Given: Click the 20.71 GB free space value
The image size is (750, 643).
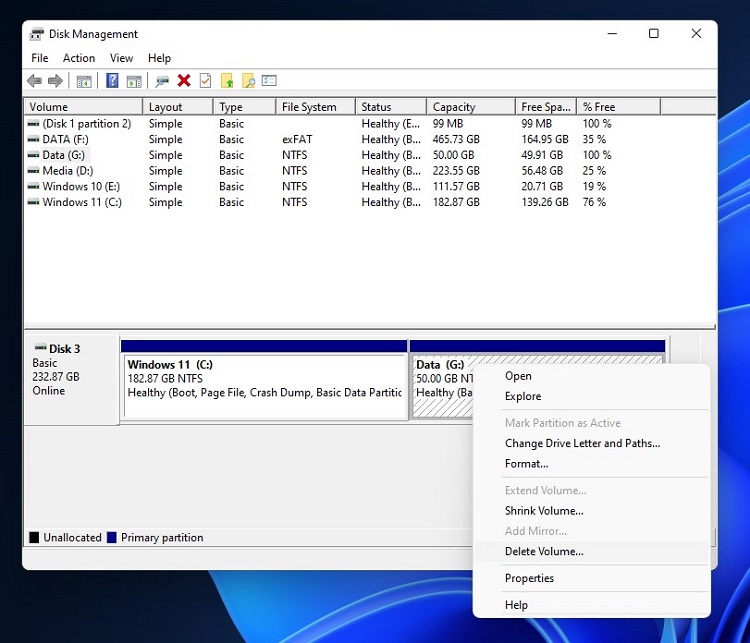Looking at the screenshot, I should pos(542,186).
